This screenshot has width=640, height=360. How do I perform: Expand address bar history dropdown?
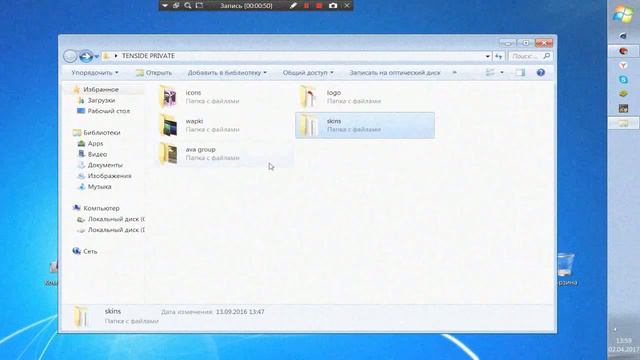[x=487, y=56]
